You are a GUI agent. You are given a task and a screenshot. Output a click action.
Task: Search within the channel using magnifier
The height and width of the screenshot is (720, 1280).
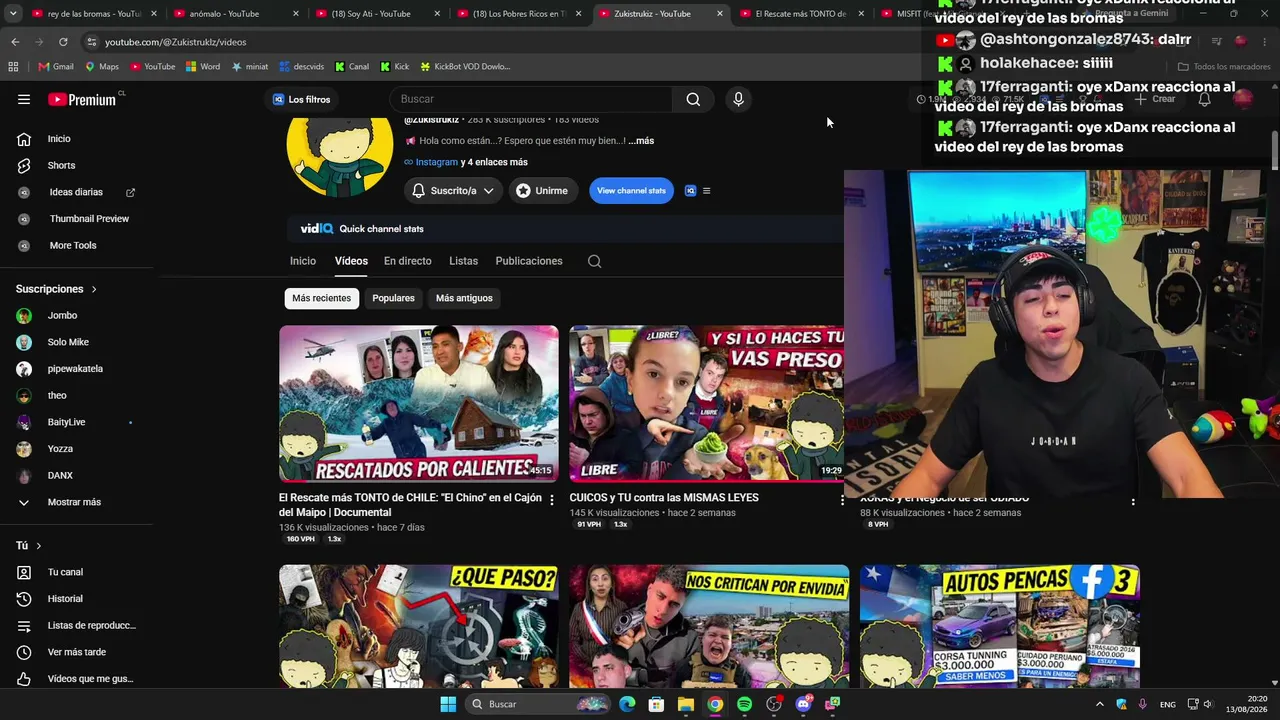click(594, 261)
